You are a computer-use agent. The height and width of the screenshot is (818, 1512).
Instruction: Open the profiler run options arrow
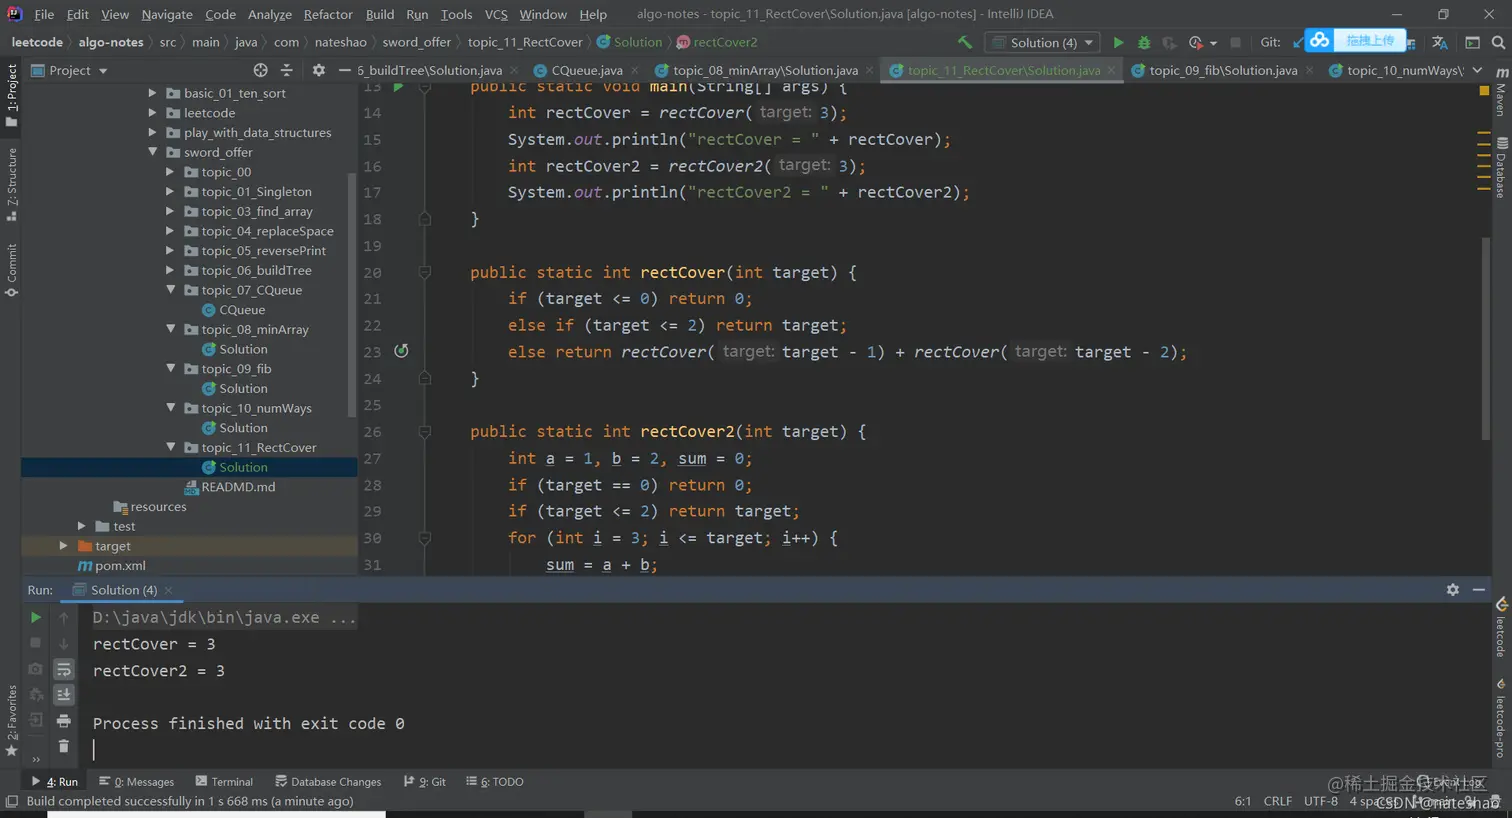pyautogui.click(x=1214, y=43)
